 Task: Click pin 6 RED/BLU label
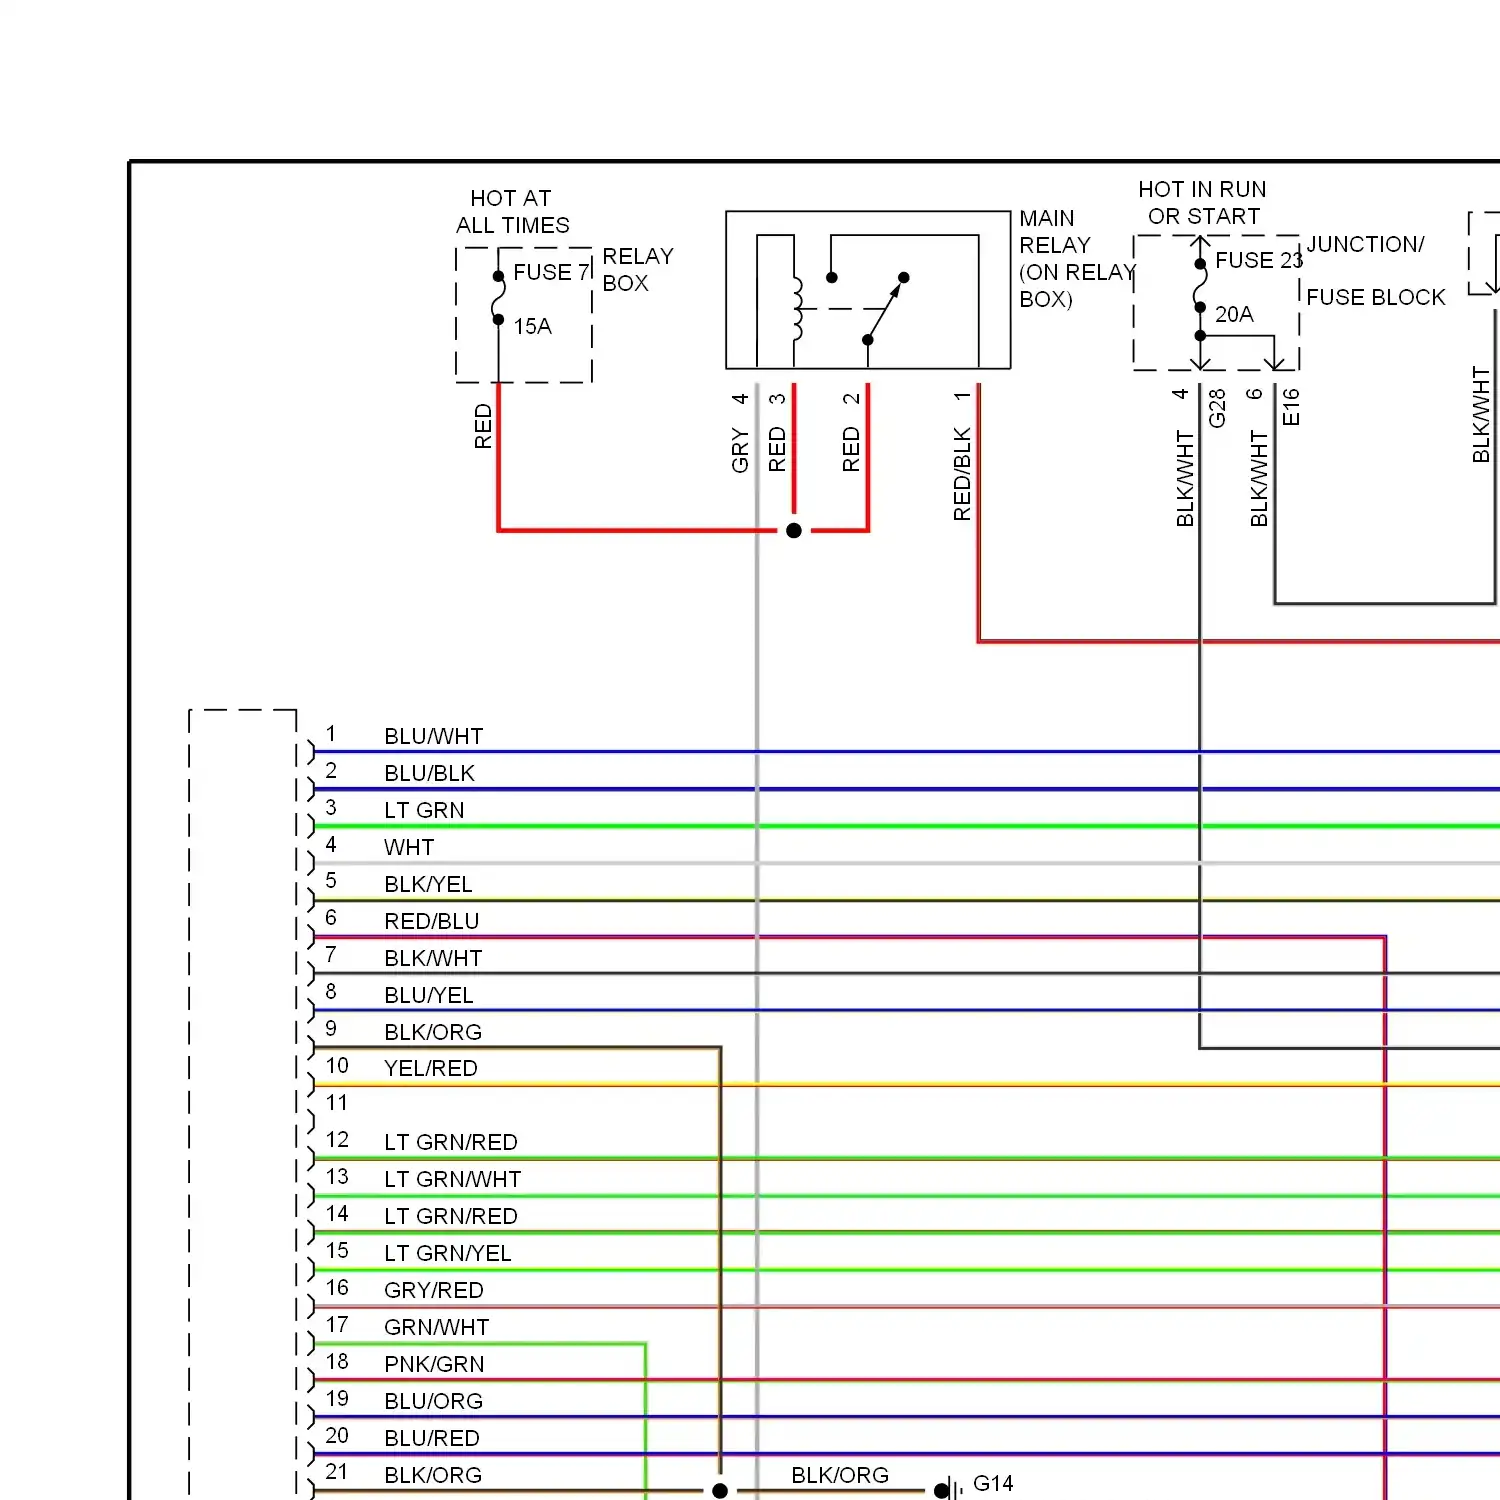[431, 921]
